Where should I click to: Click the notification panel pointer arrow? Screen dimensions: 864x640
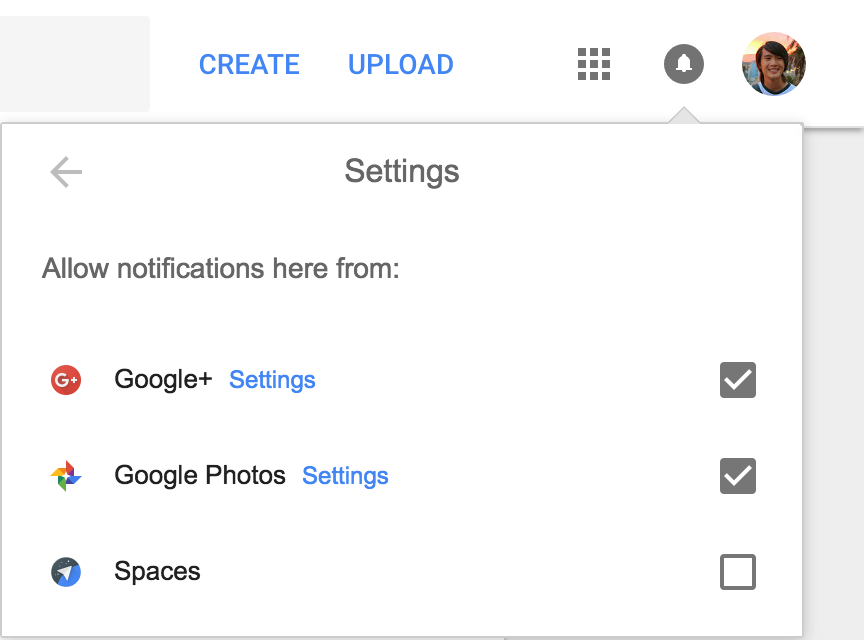tap(684, 117)
